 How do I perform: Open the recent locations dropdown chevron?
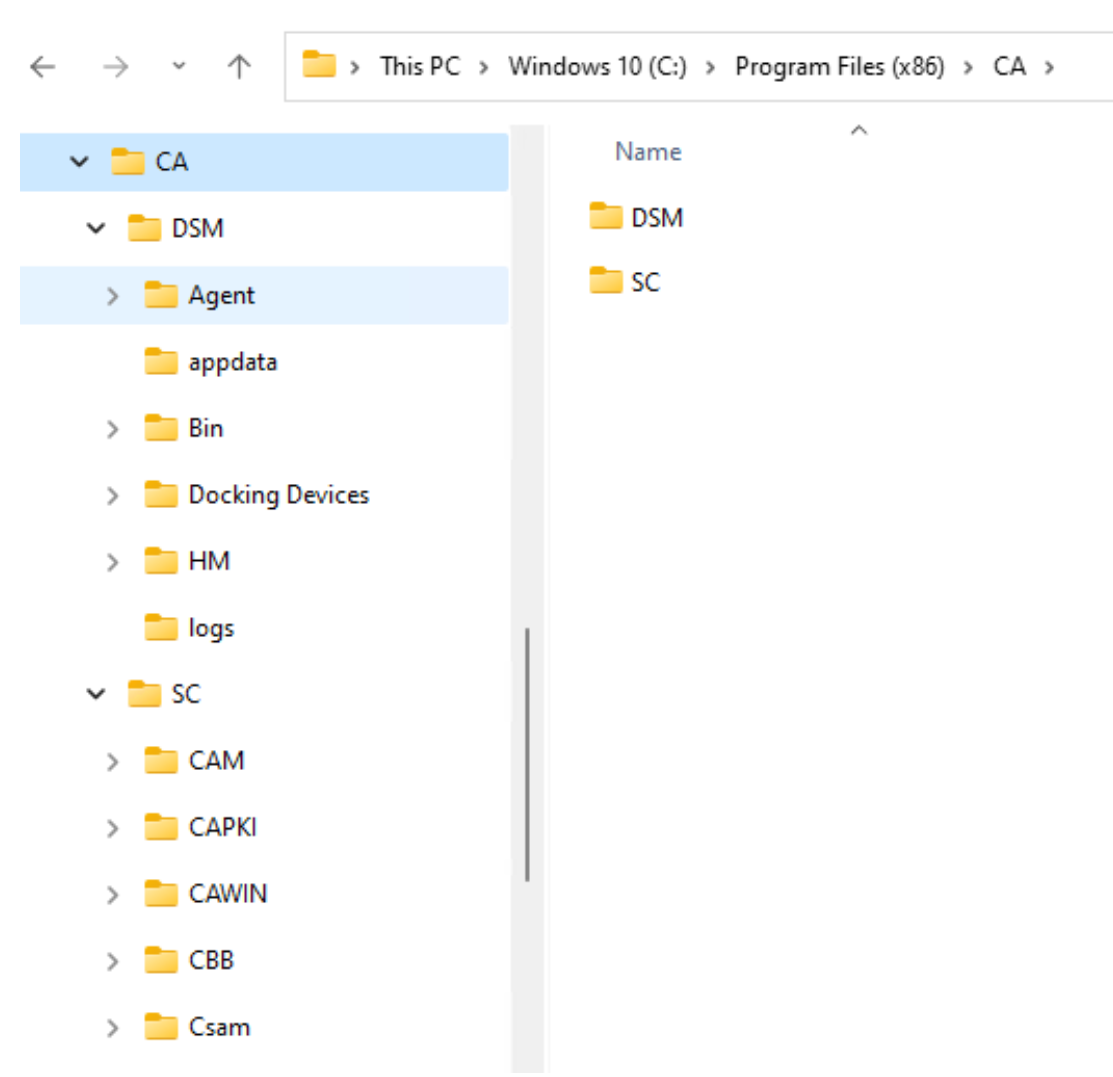(x=178, y=68)
